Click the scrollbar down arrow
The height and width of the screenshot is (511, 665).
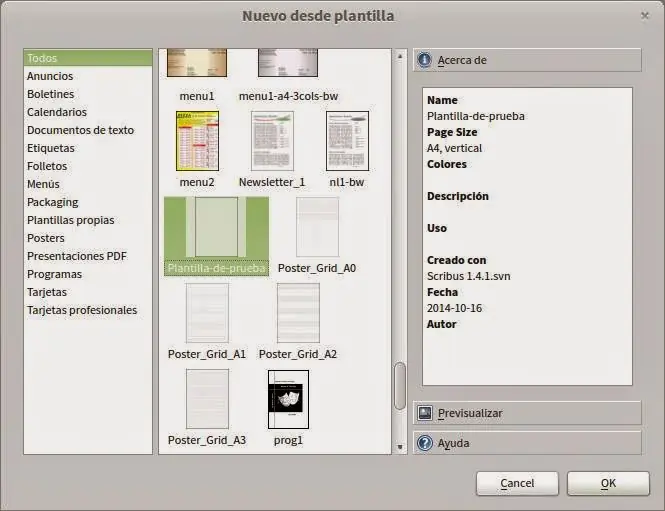tap(400, 447)
